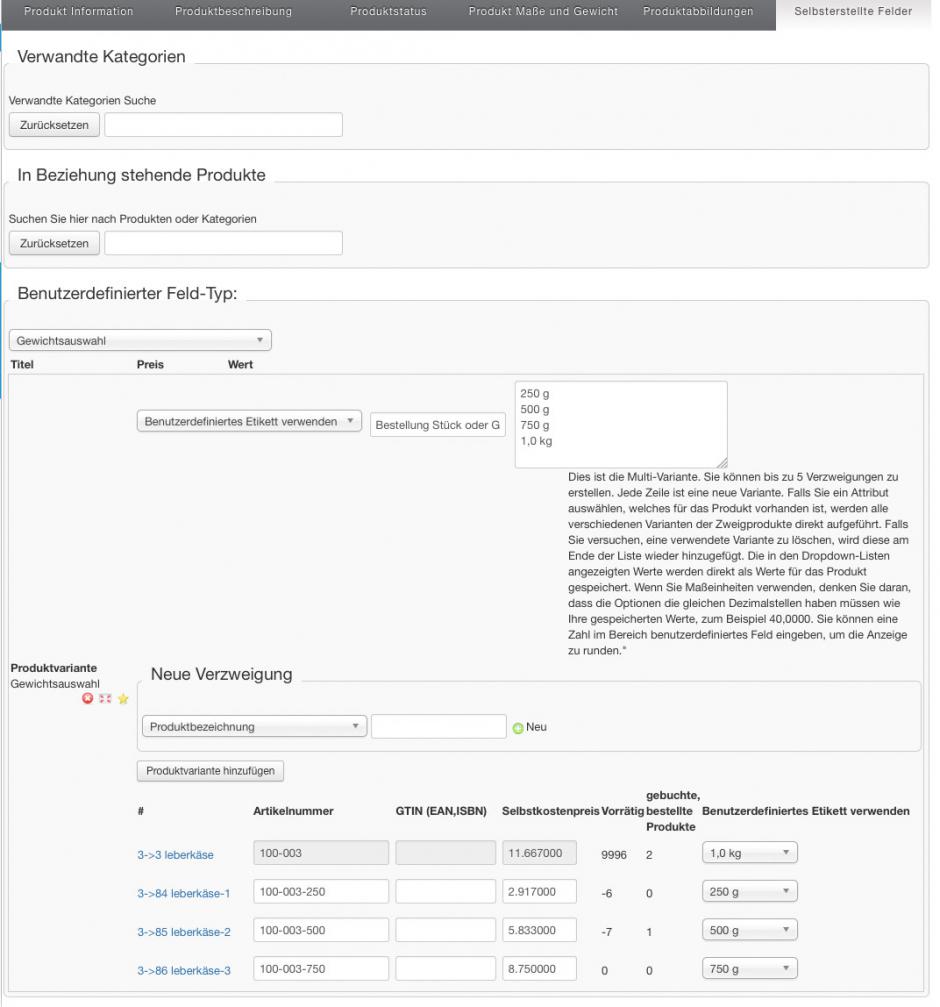The image size is (940, 1007).
Task: Go to Produkt Maße und Gewicht tab
Action: (x=543, y=12)
